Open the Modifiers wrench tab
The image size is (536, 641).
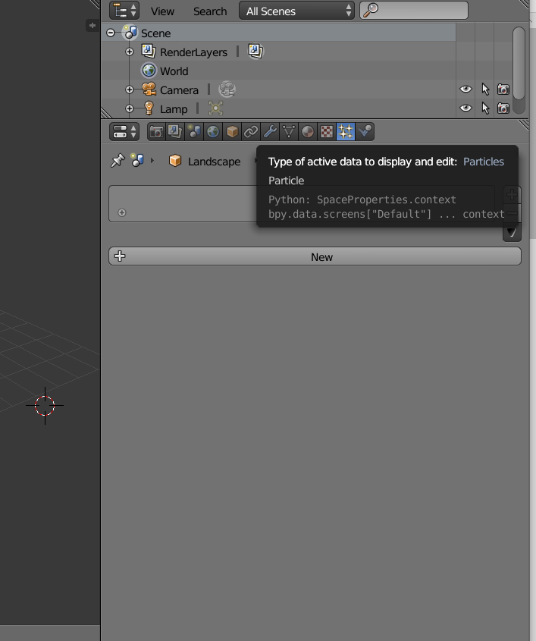click(x=270, y=132)
